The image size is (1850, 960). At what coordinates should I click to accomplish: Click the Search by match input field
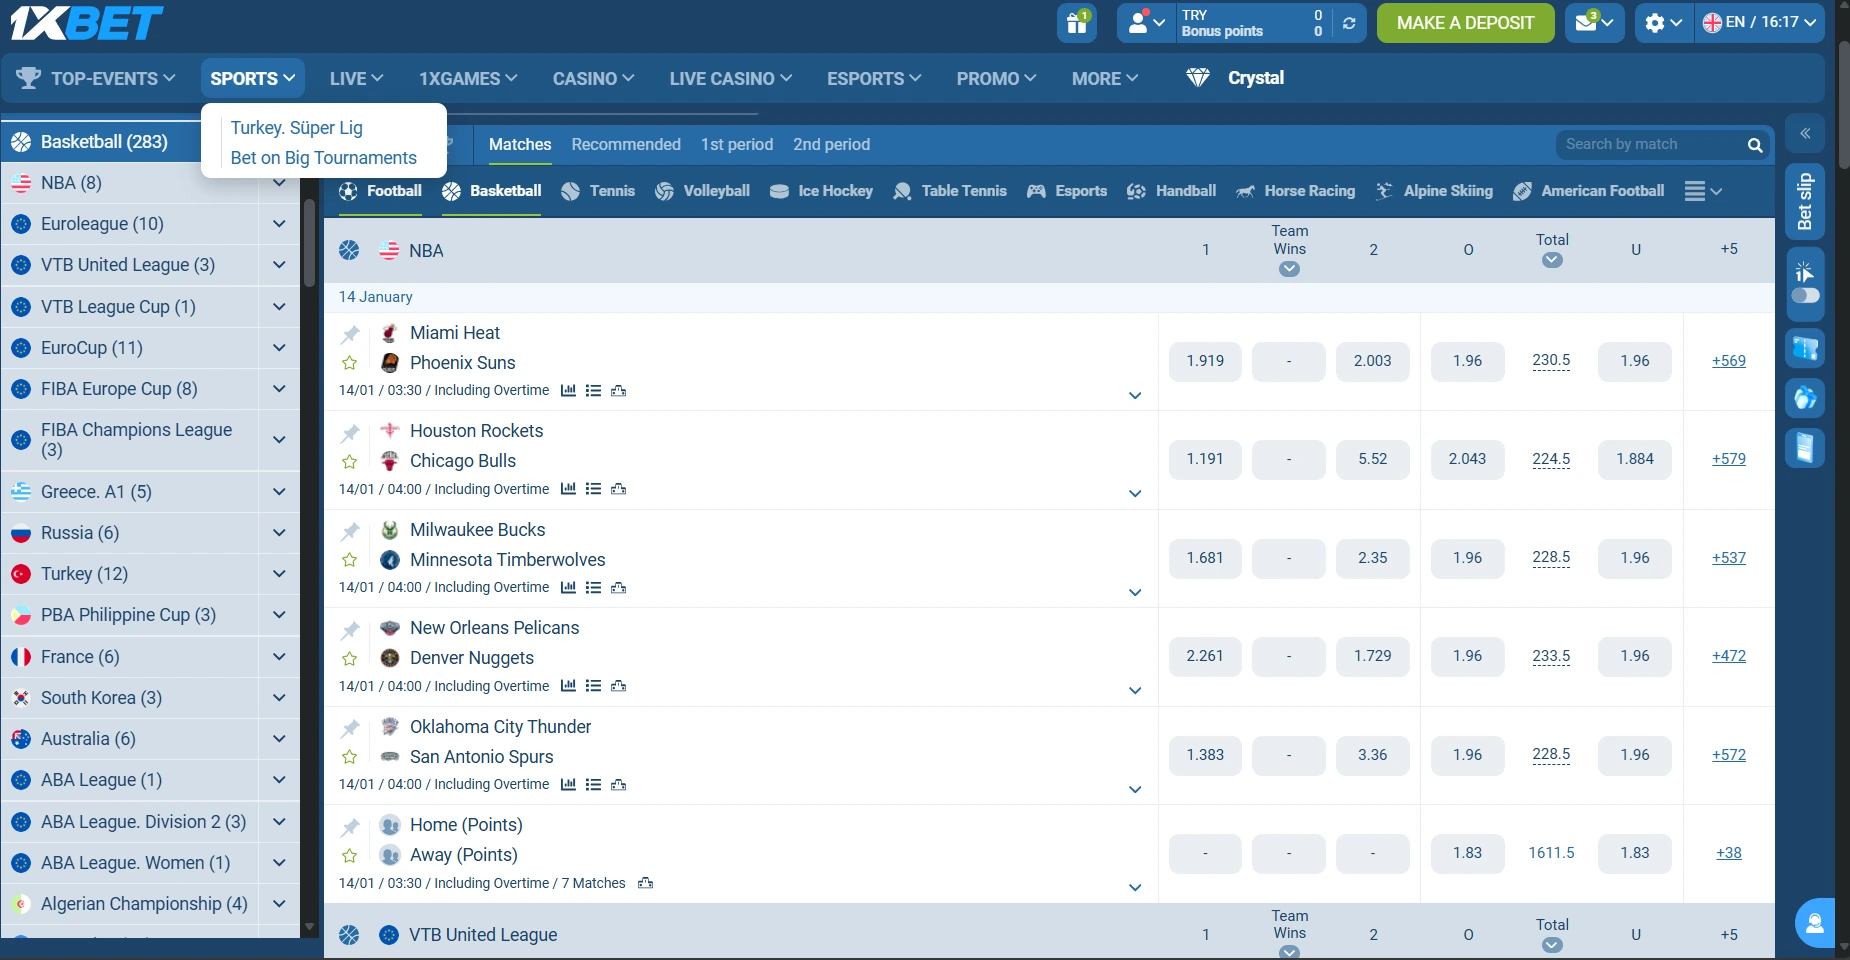click(x=1650, y=144)
